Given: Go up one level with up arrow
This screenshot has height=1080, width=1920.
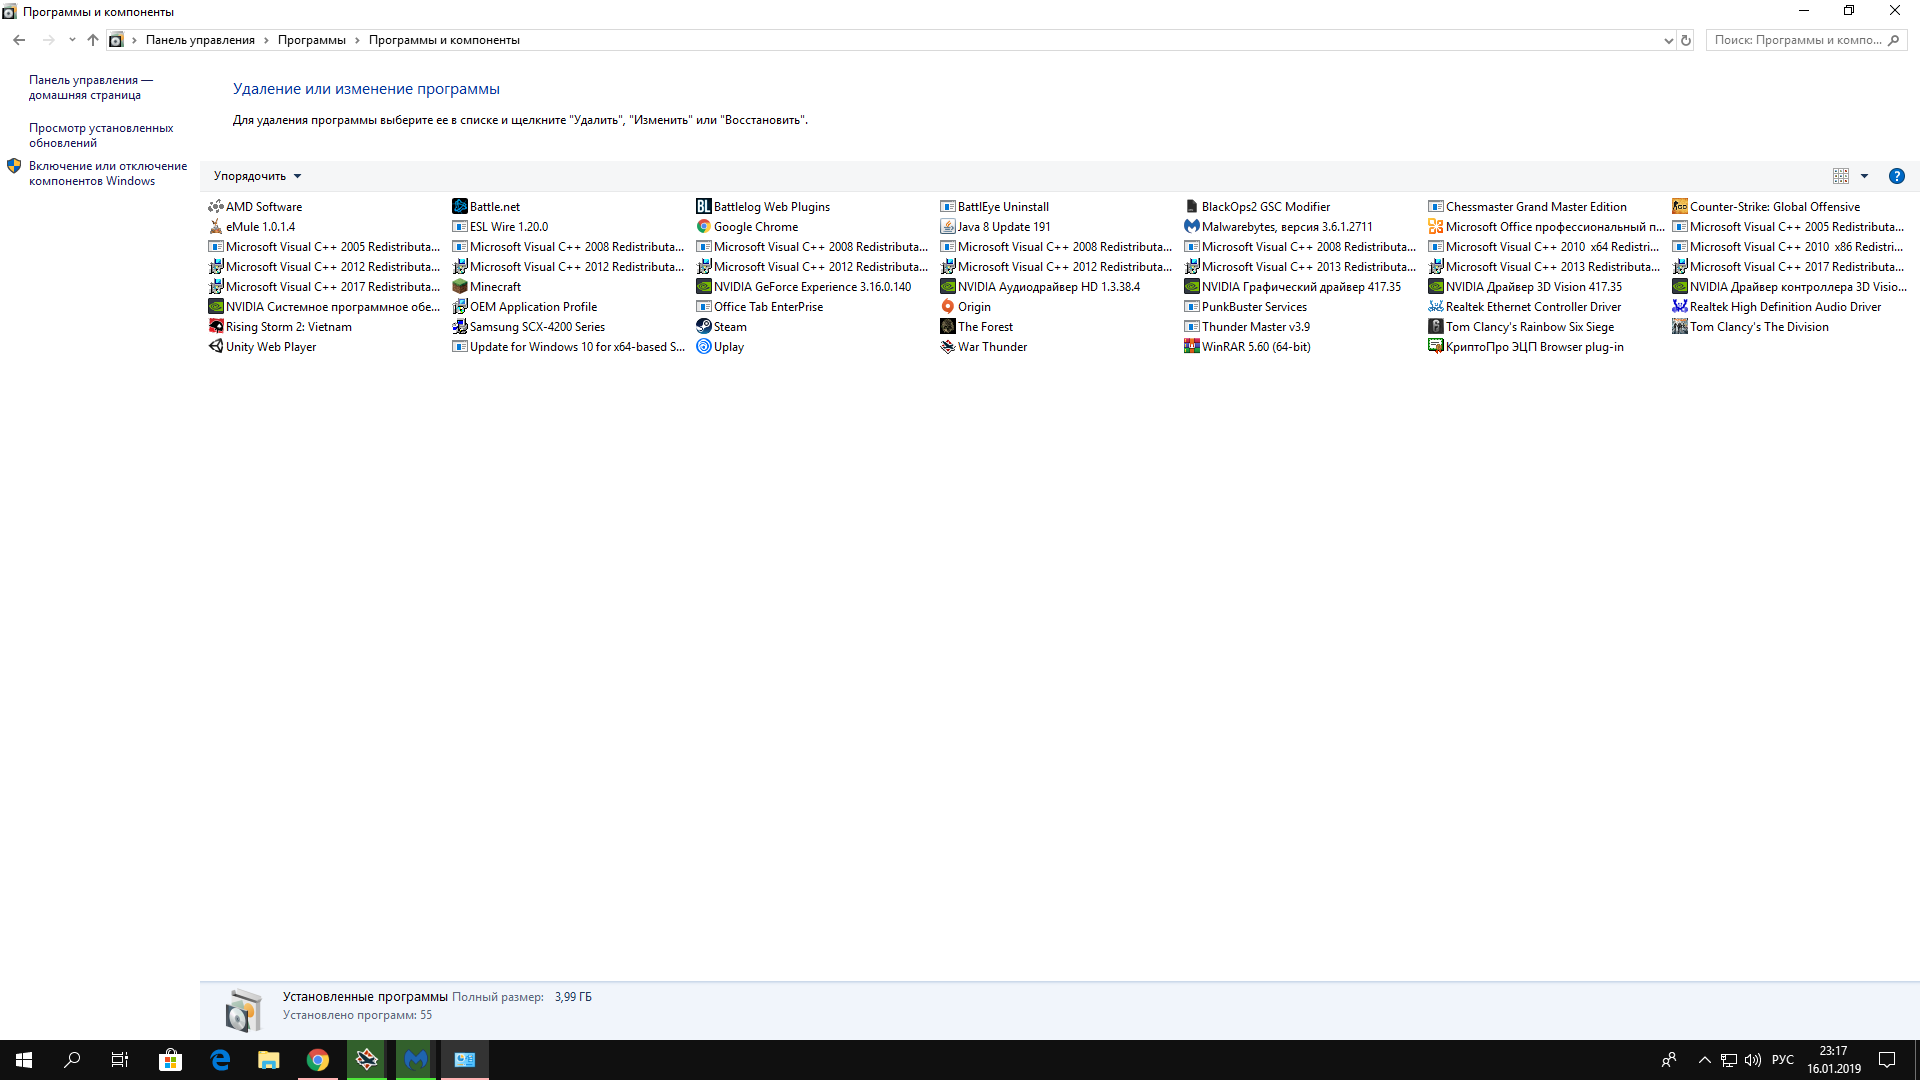Looking at the screenshot, I should (x=93, y=40).
